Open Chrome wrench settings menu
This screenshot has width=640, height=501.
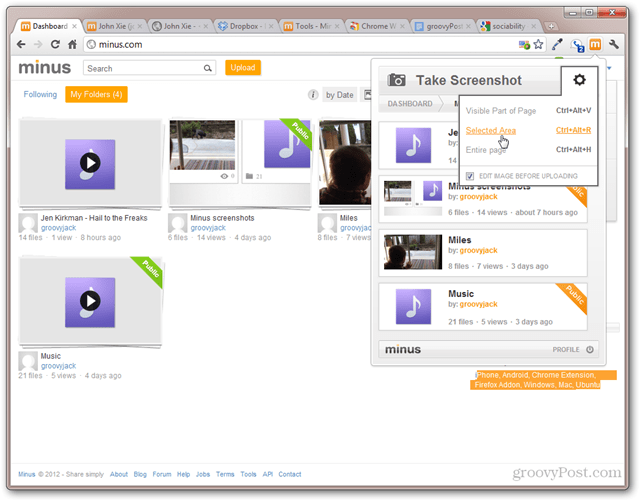pyautogui.click(x=613, y=44)
